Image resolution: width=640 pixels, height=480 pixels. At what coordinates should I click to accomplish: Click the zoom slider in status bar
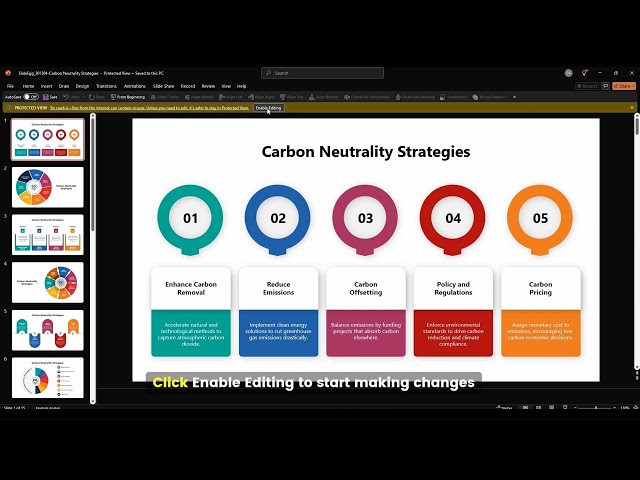(595, 407)
